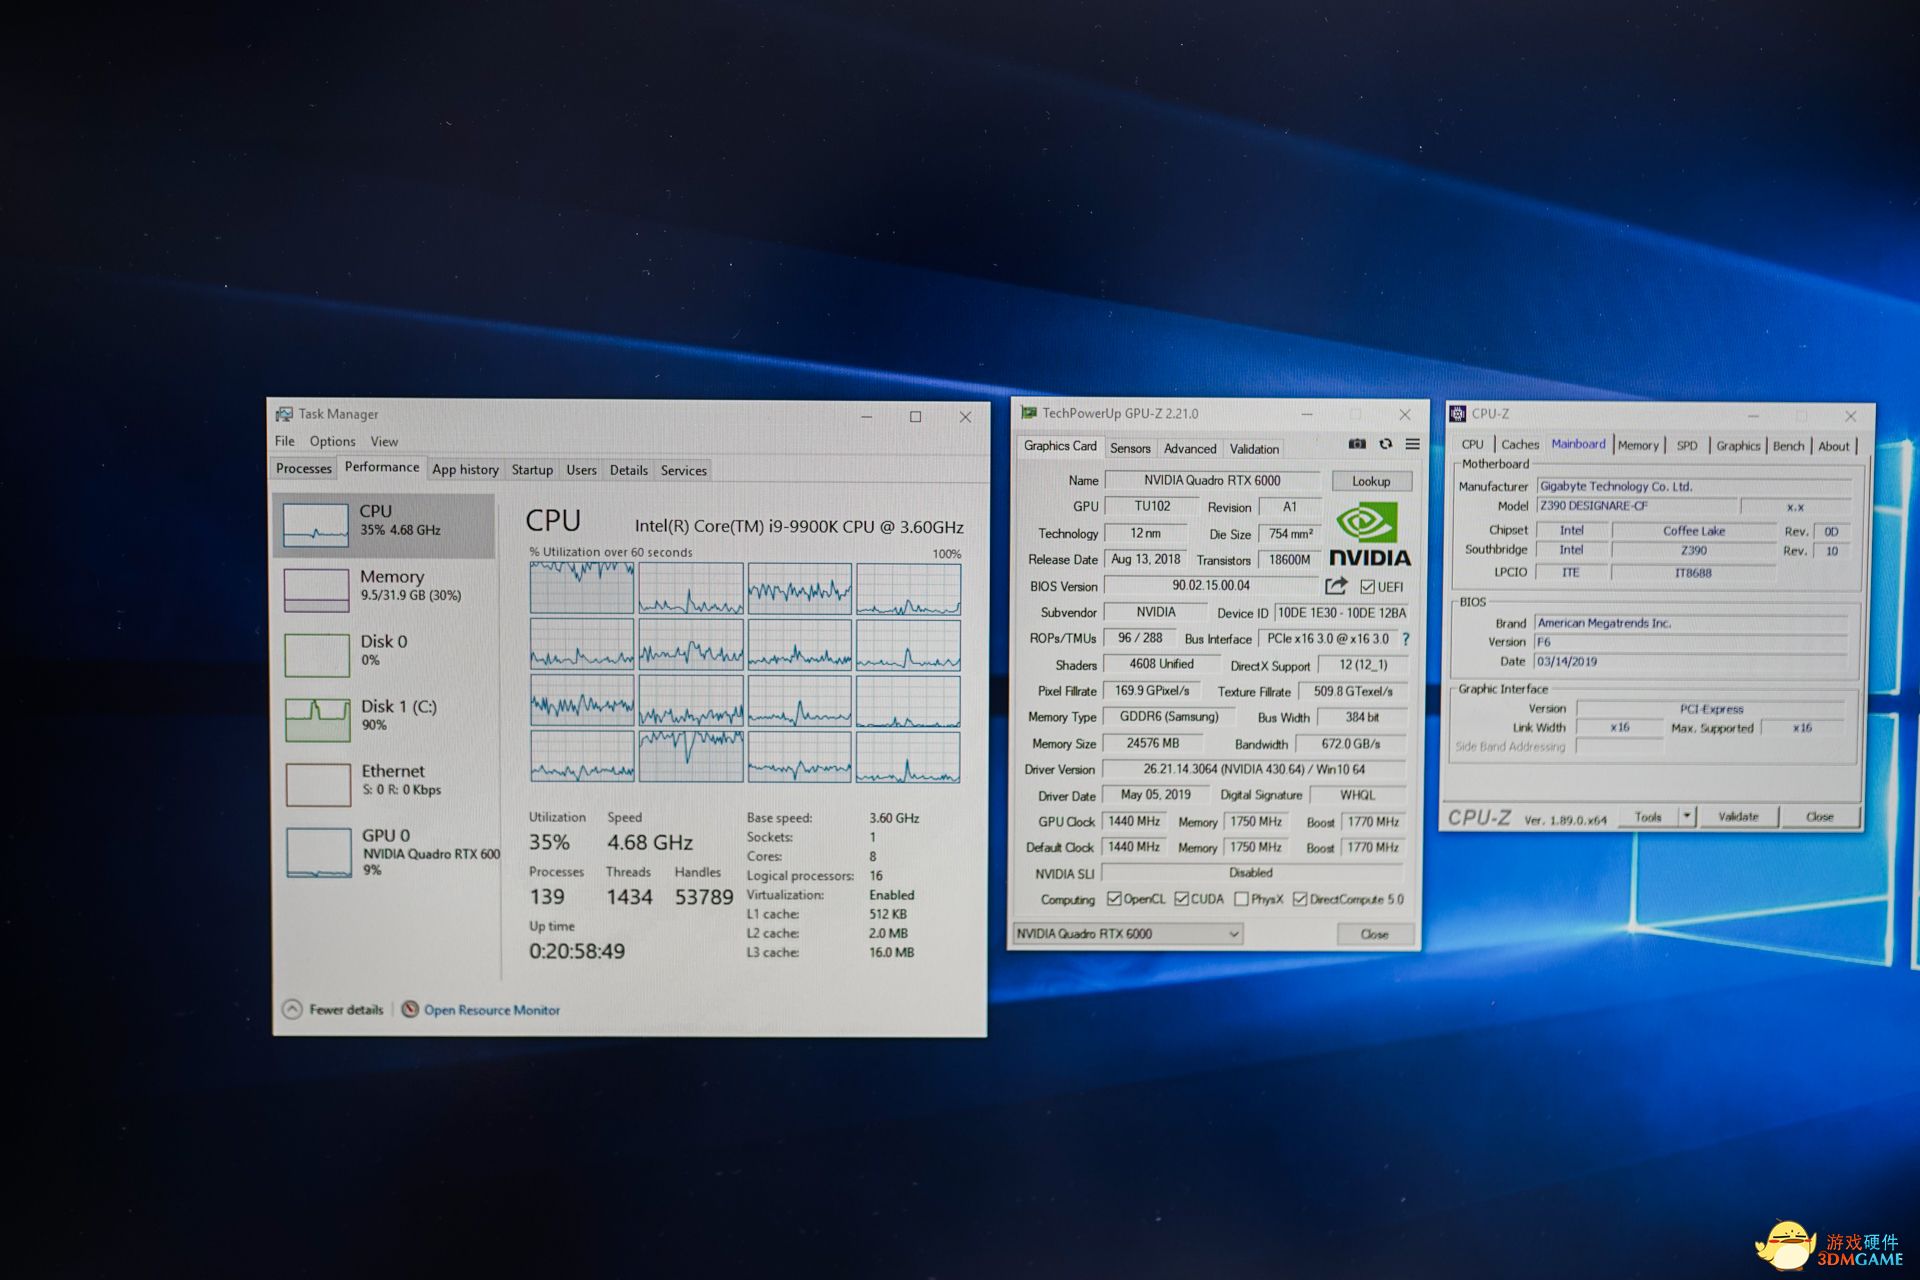Screen dimensions: 1920x1280
Task: Select Memory in Task Manager sidebar
Action: [384, 589]
